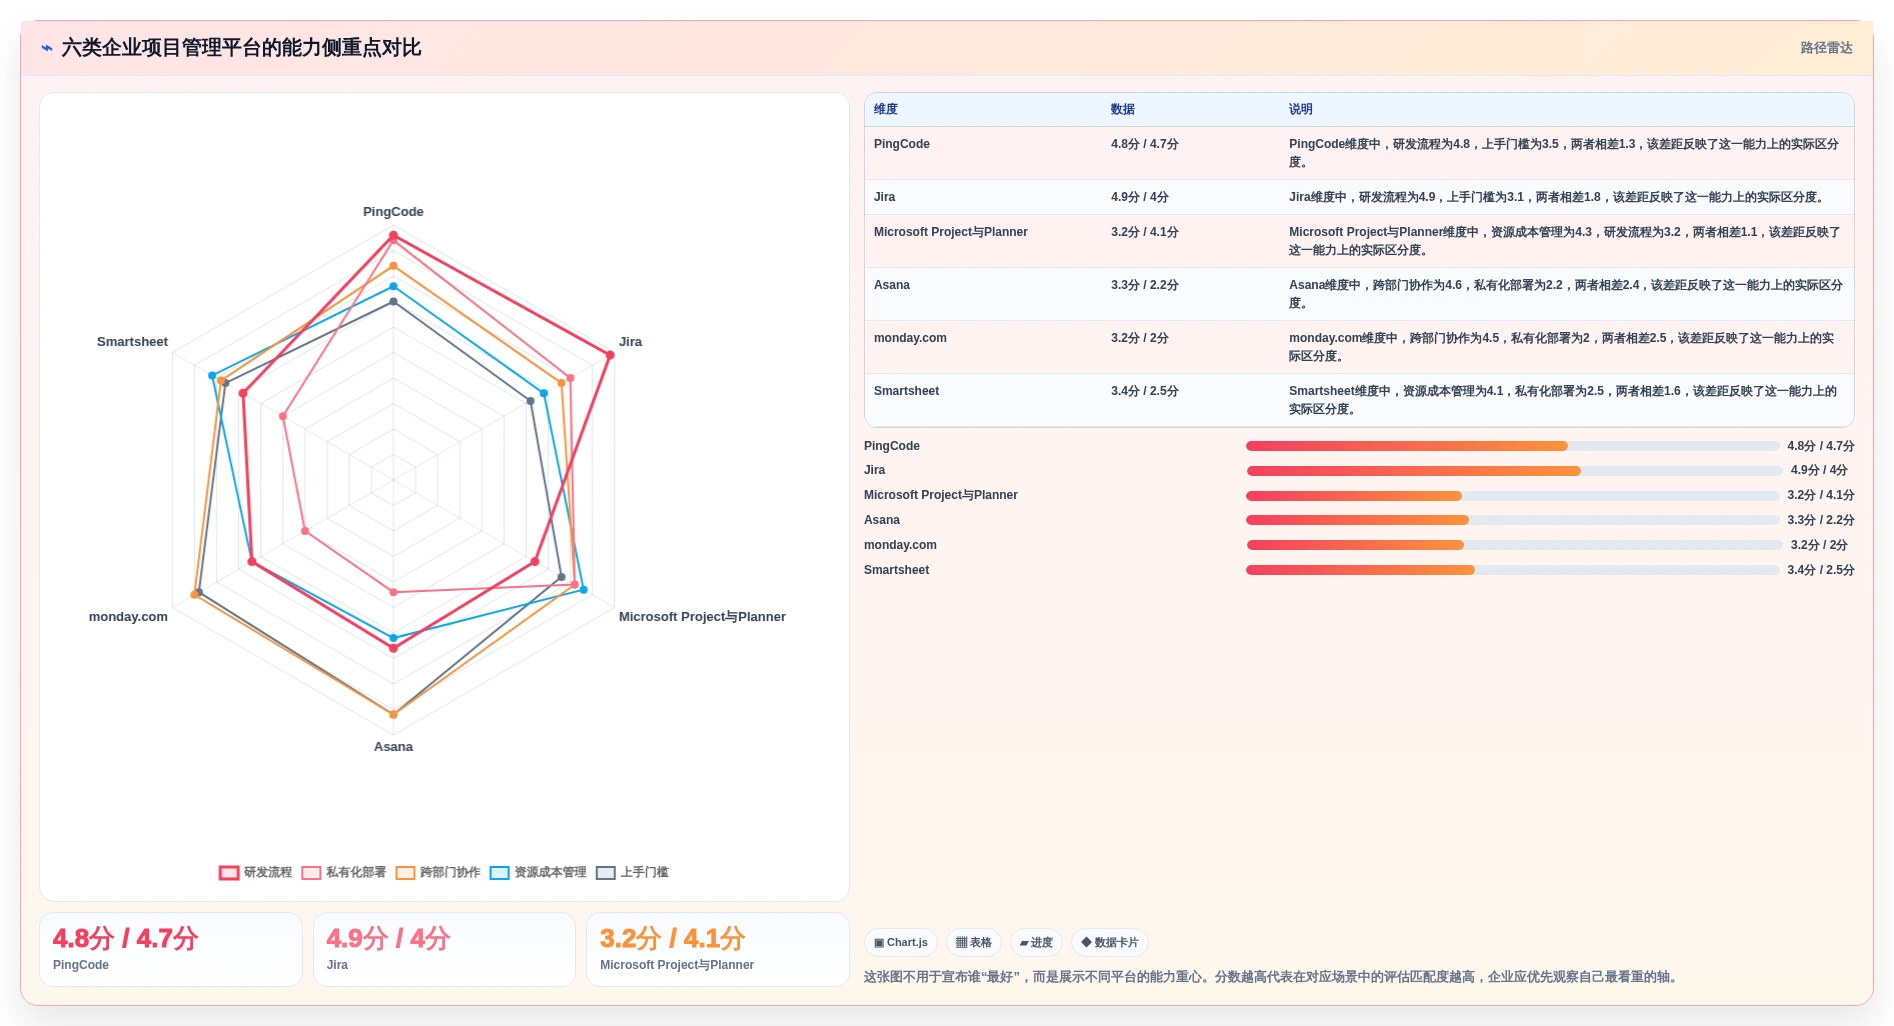Click the PingCode progress bar

pyautogui.click(x=1512, y=446)
